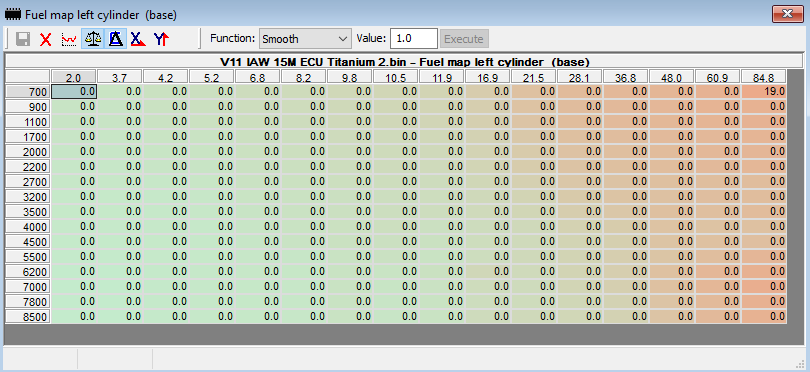Select cell at row 8500, column 84.8
Screen dimensions: 810x372
[764, 316]
